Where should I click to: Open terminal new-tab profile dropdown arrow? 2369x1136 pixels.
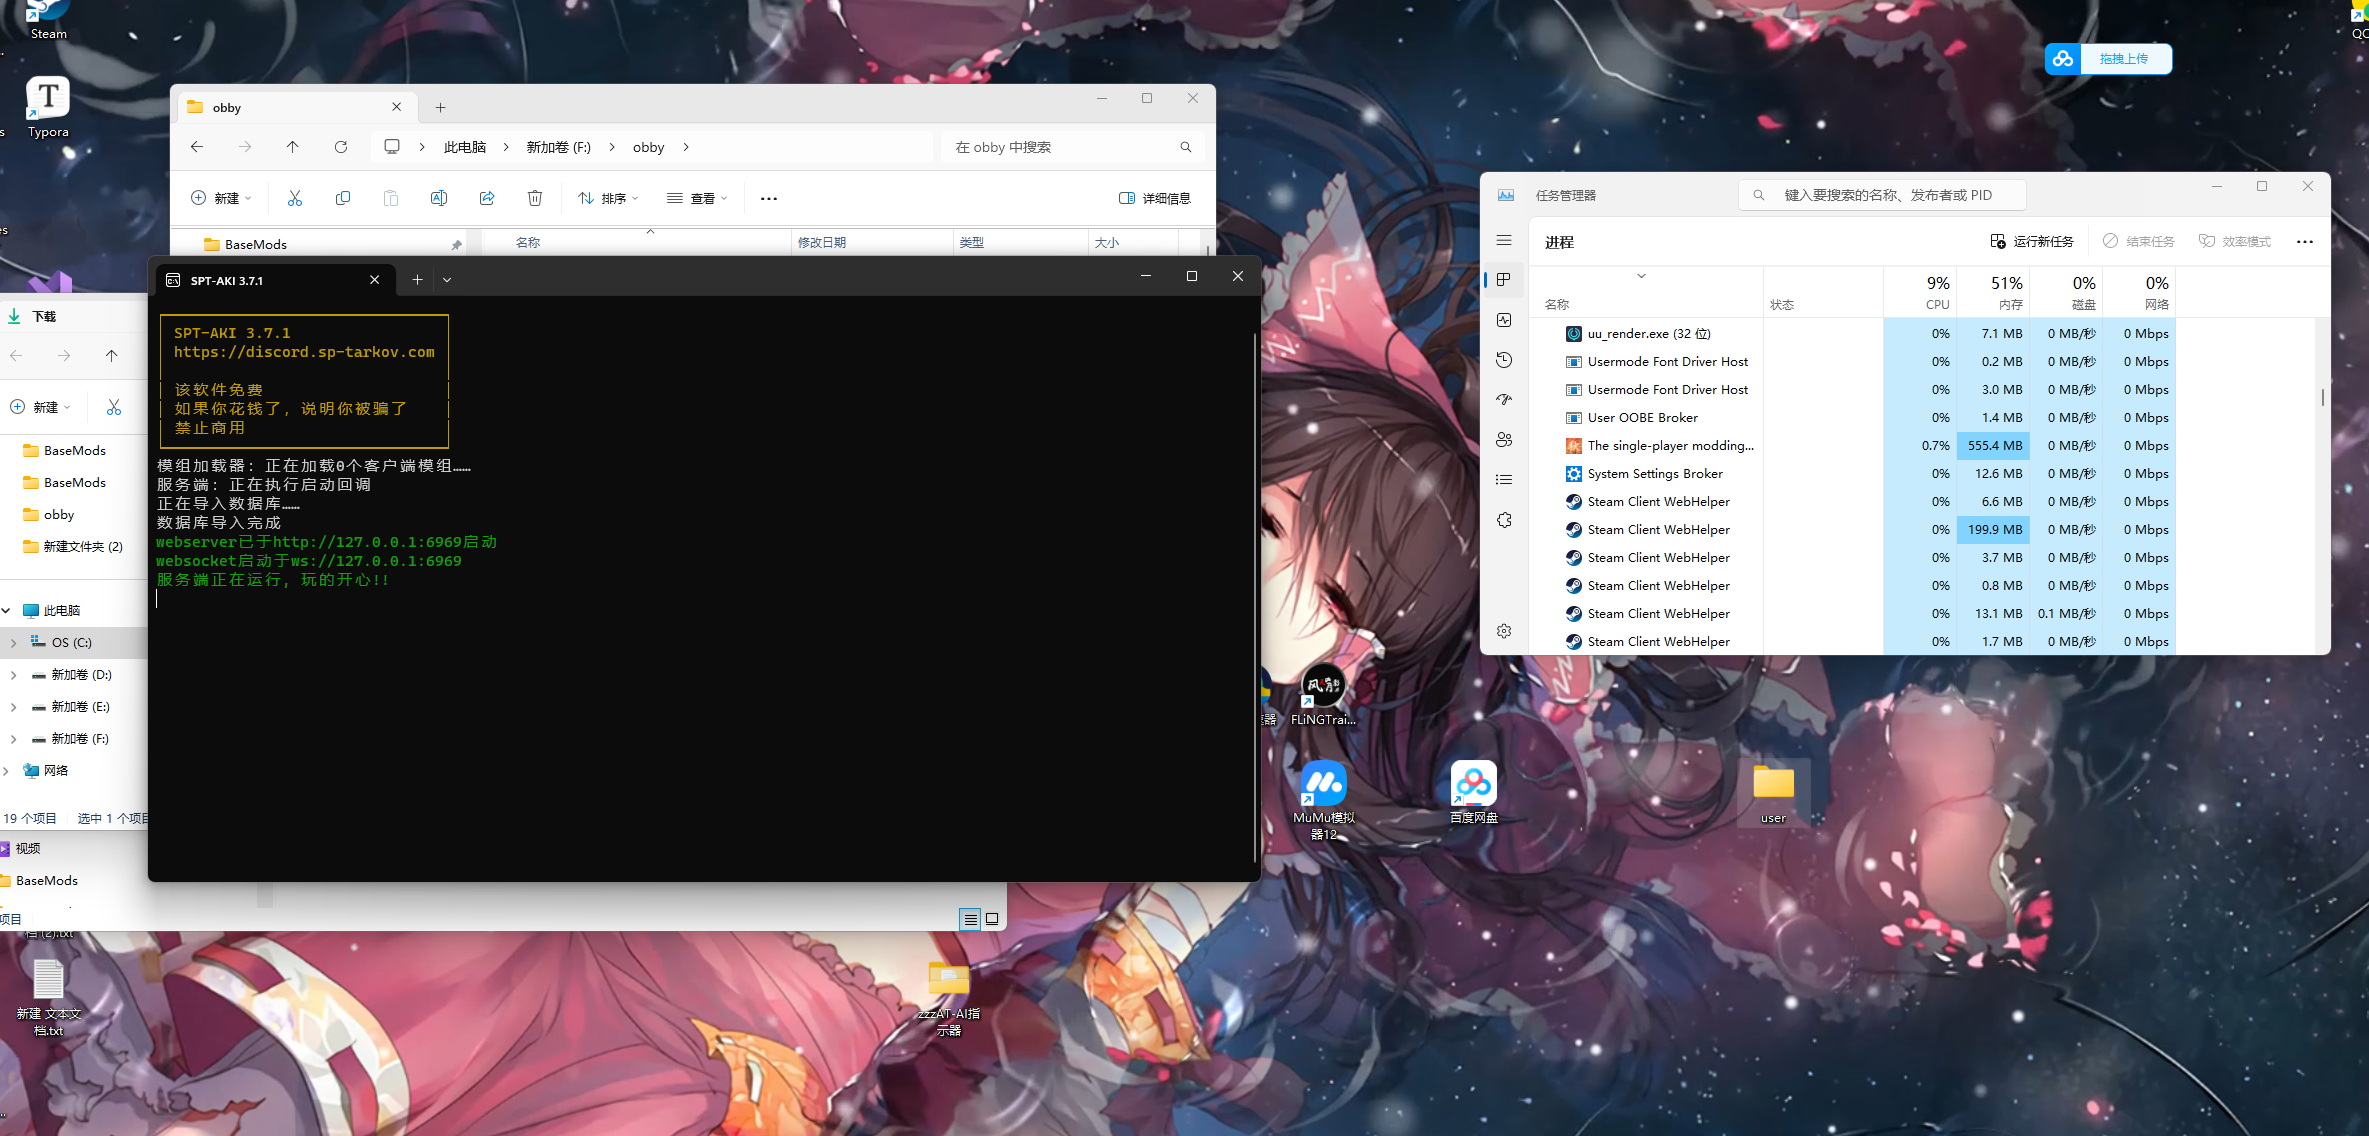[x=447, y=280]
